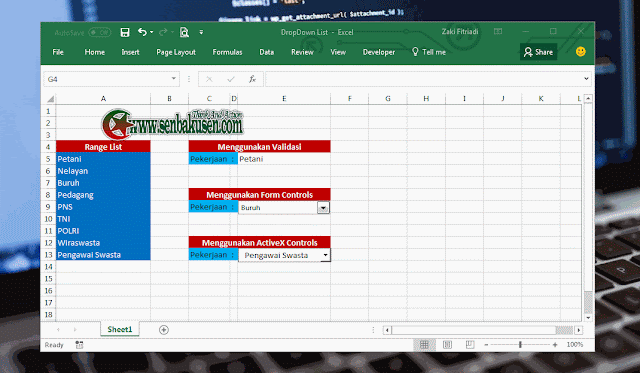Select row 4 header
The height and width of the screenshot is (373, 640).
(x=48, y=147)
